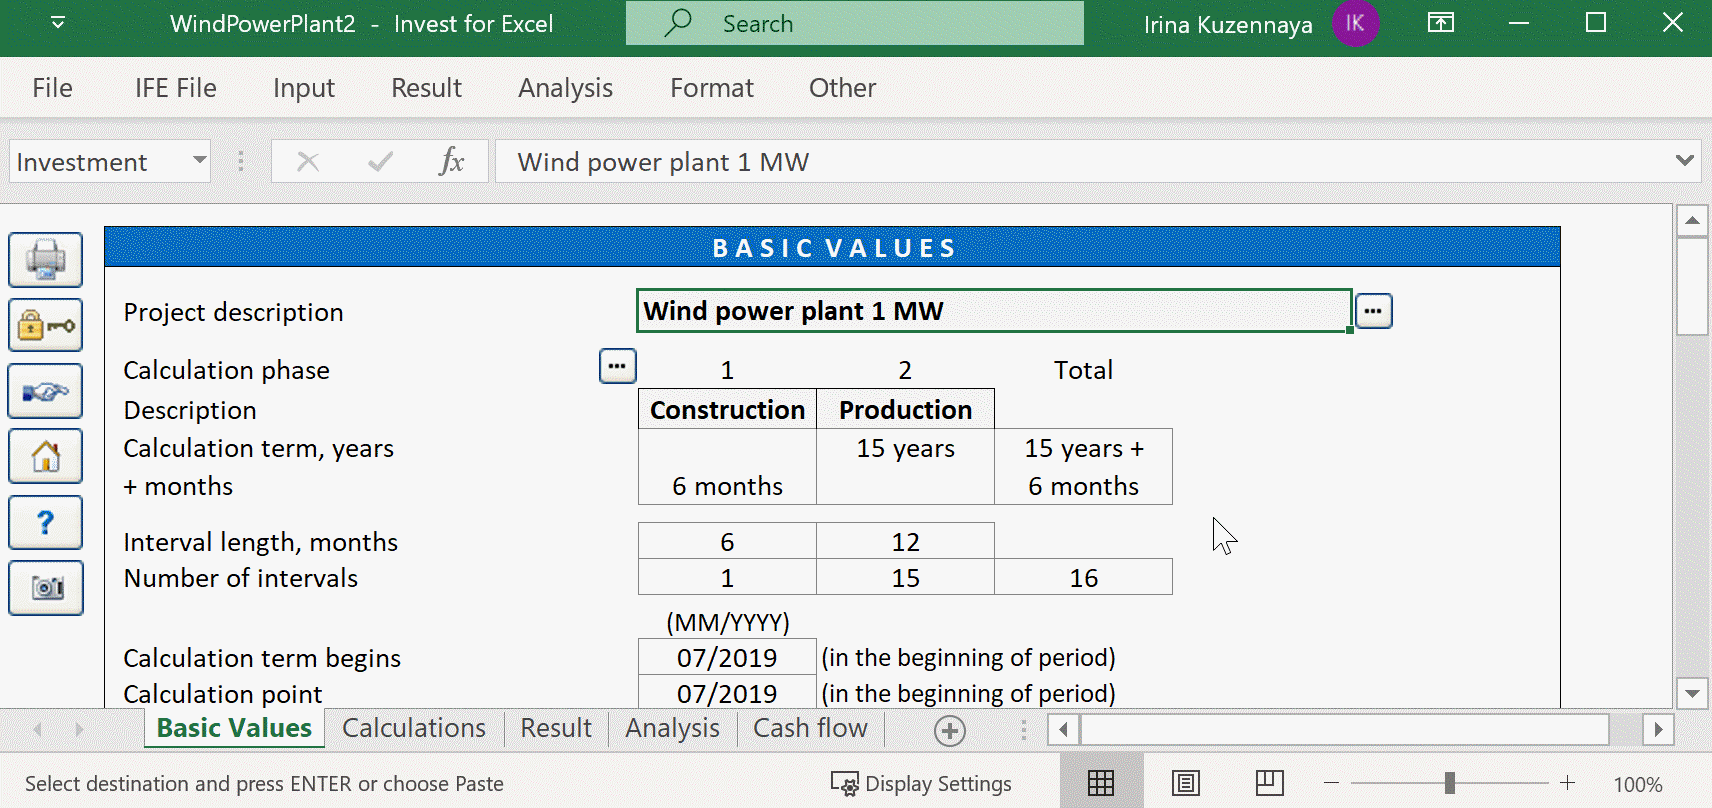The height and width of the screenshot is (808, 1712).
Task: Switch to the Cash flow sheet tab
Action: point(810,728)
